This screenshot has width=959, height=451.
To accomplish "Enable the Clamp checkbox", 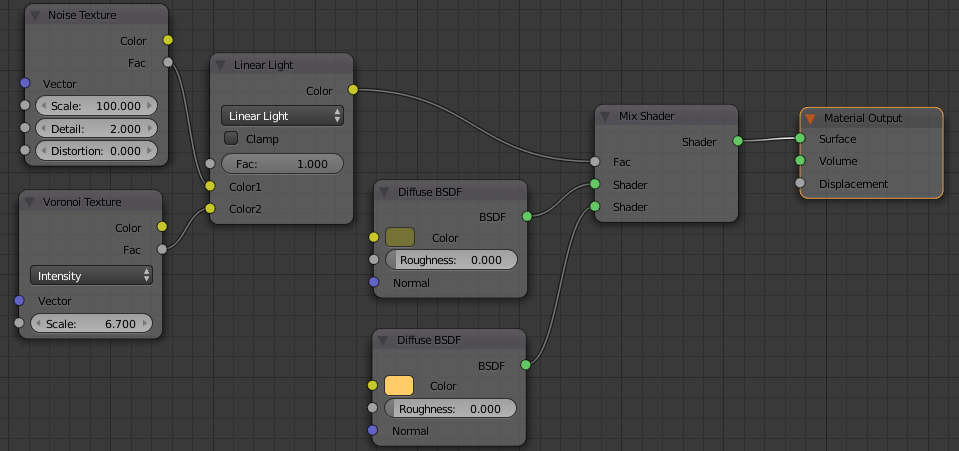I will click(x=231, y=138).
